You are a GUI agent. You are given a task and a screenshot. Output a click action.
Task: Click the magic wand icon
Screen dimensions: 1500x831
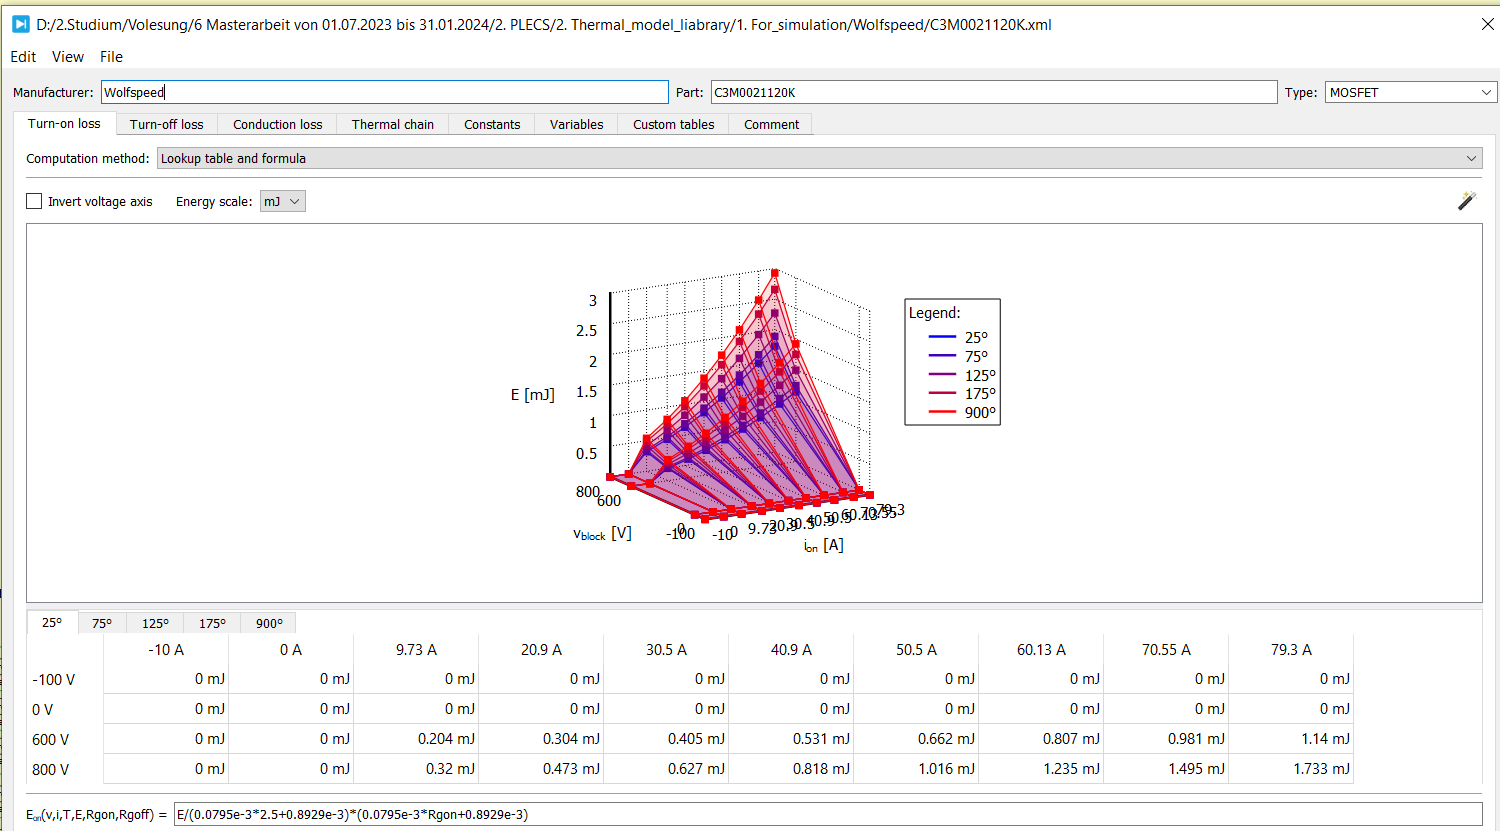[x=1466, y=201]
